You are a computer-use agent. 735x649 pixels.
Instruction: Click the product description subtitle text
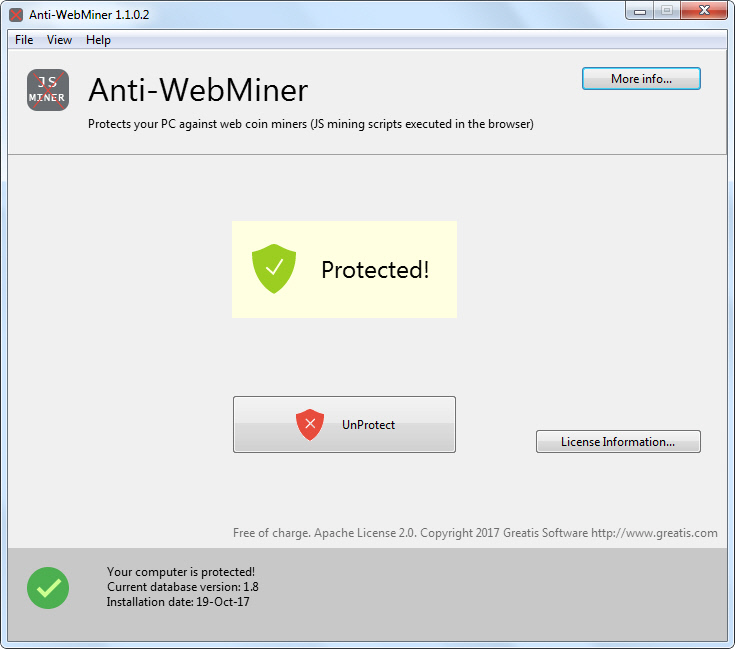click(311, 124)
